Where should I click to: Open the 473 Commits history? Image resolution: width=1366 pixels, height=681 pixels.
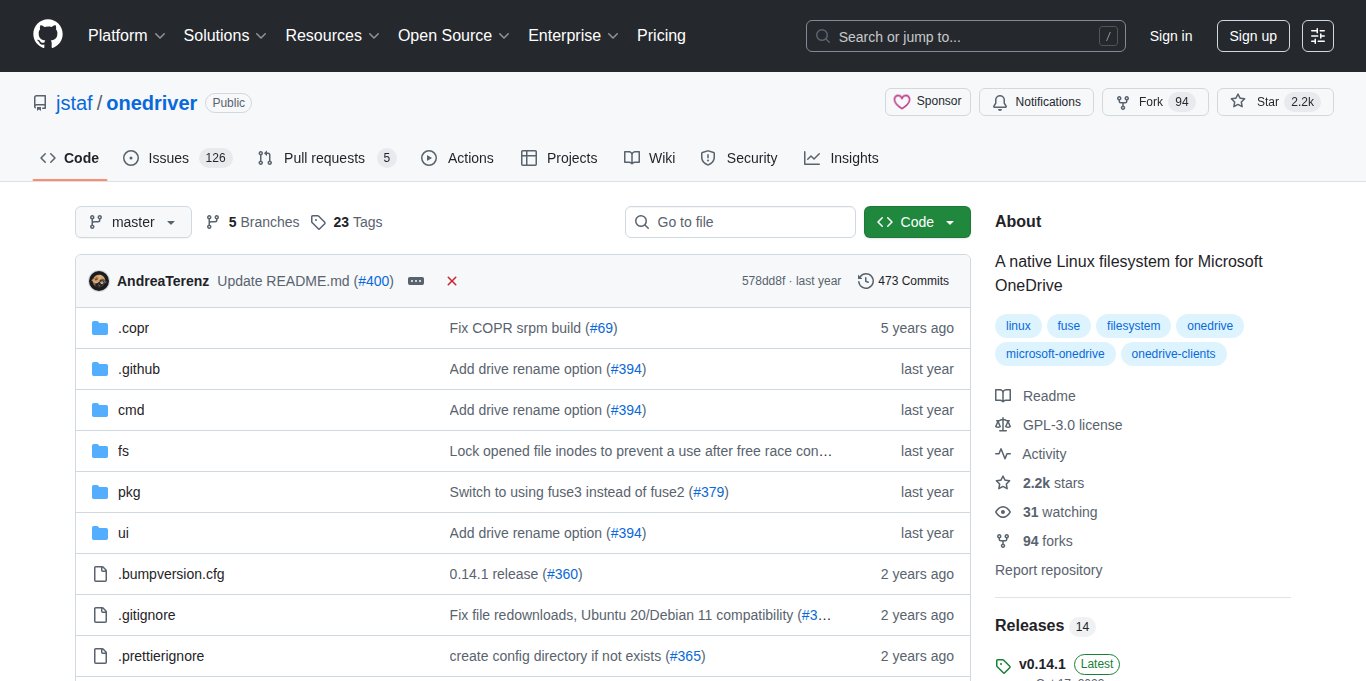coord(903,281)
